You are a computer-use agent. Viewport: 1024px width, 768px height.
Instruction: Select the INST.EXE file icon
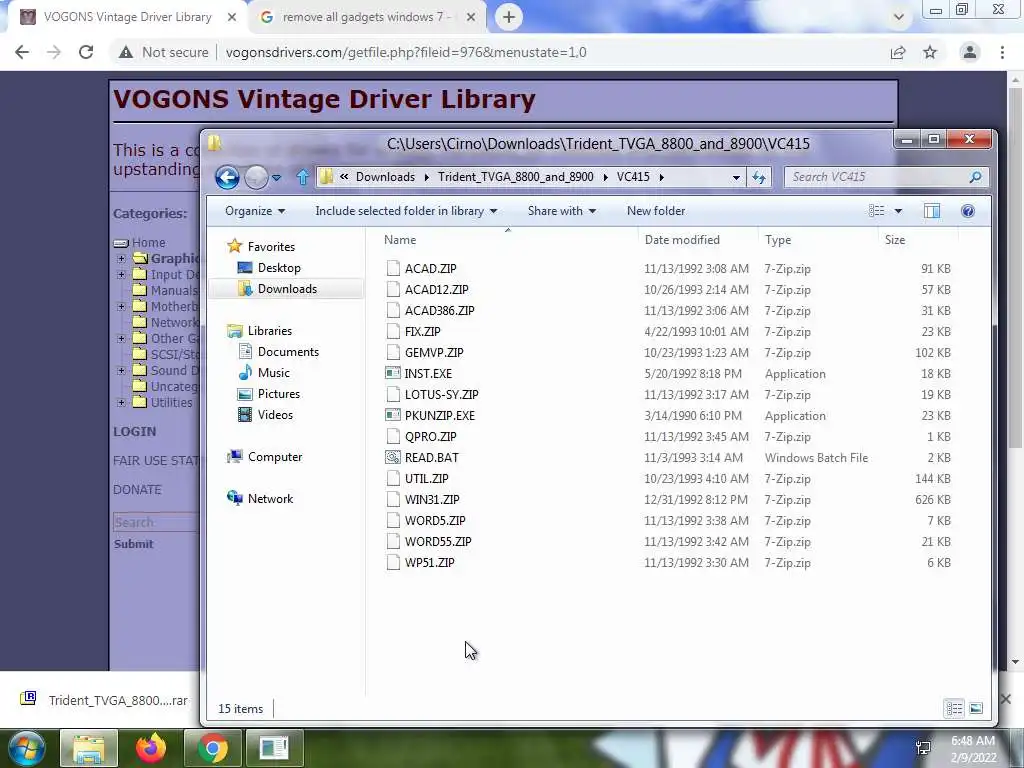pos(392,374)
